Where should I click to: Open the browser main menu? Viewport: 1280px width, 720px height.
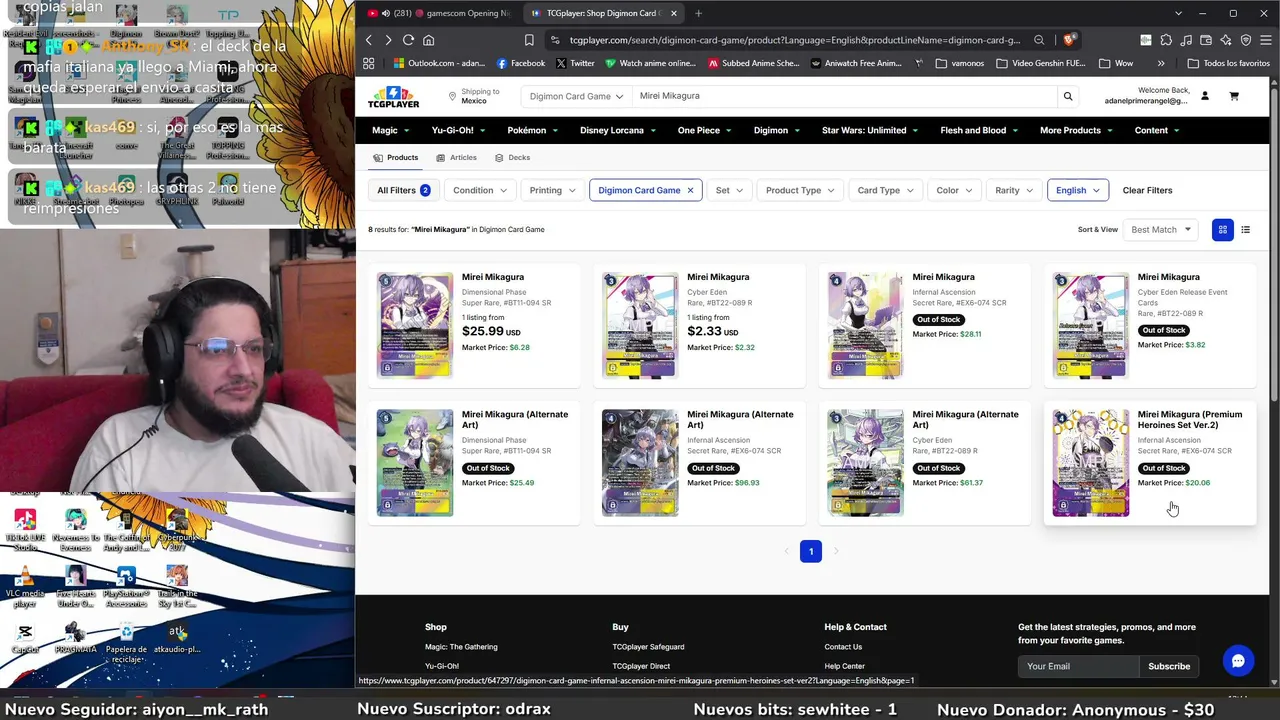pyautogui.click(x=1265, y=40)
